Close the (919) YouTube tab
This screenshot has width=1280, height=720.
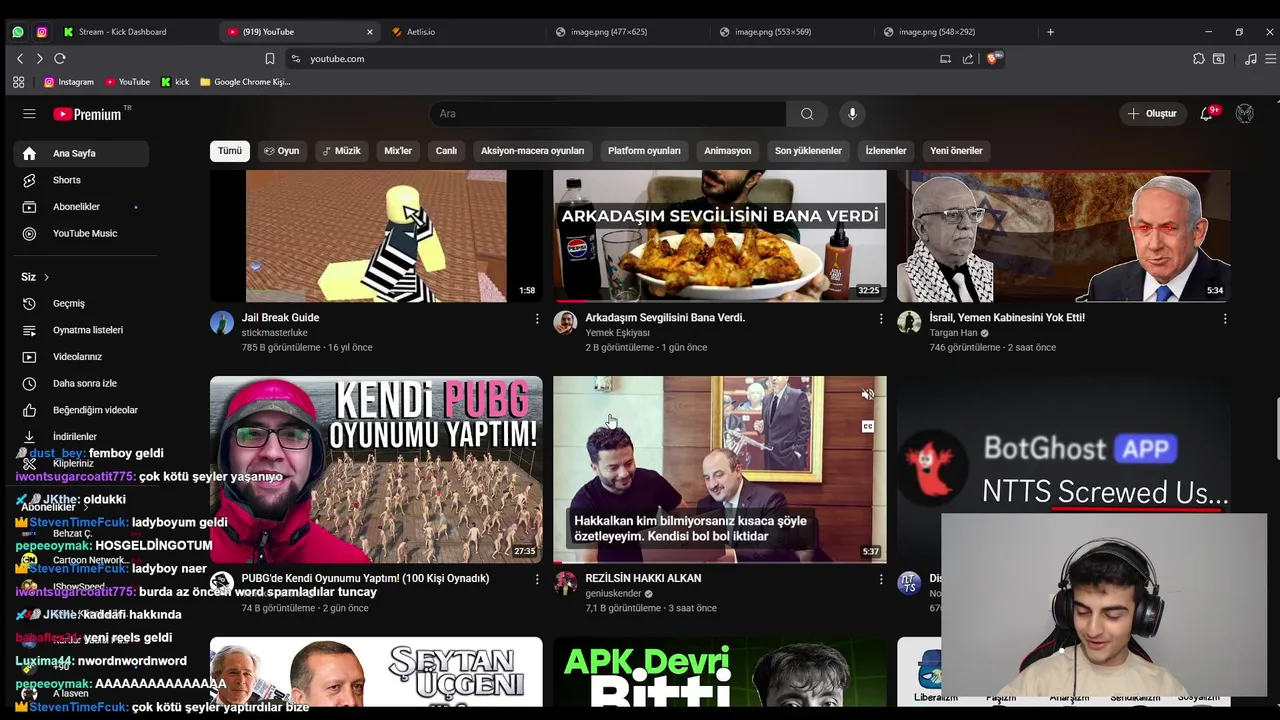[x=370, y=32]
